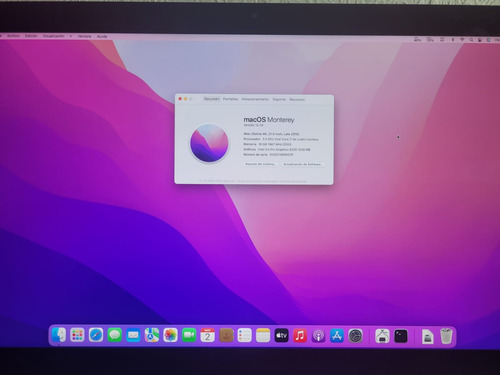Open the System Information icon in the Dock
The width and height of the screenshot is (500, 375).
click(x=382, y=336)
